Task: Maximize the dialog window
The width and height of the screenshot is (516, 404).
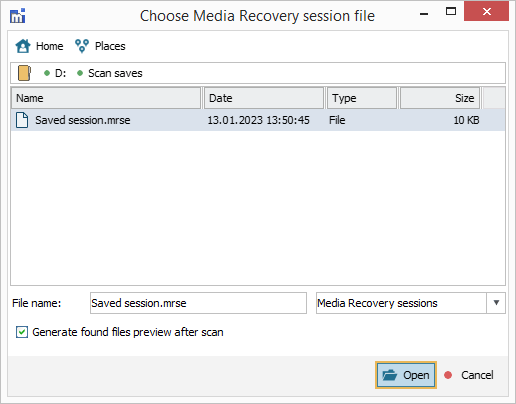Action: point(451,12)
